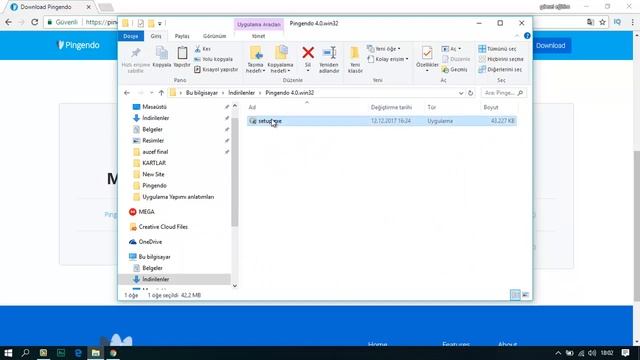Screen dimensions: 640x360
Task: Open the Taşıma hedefi move-to menu
Action: (256, 60)
